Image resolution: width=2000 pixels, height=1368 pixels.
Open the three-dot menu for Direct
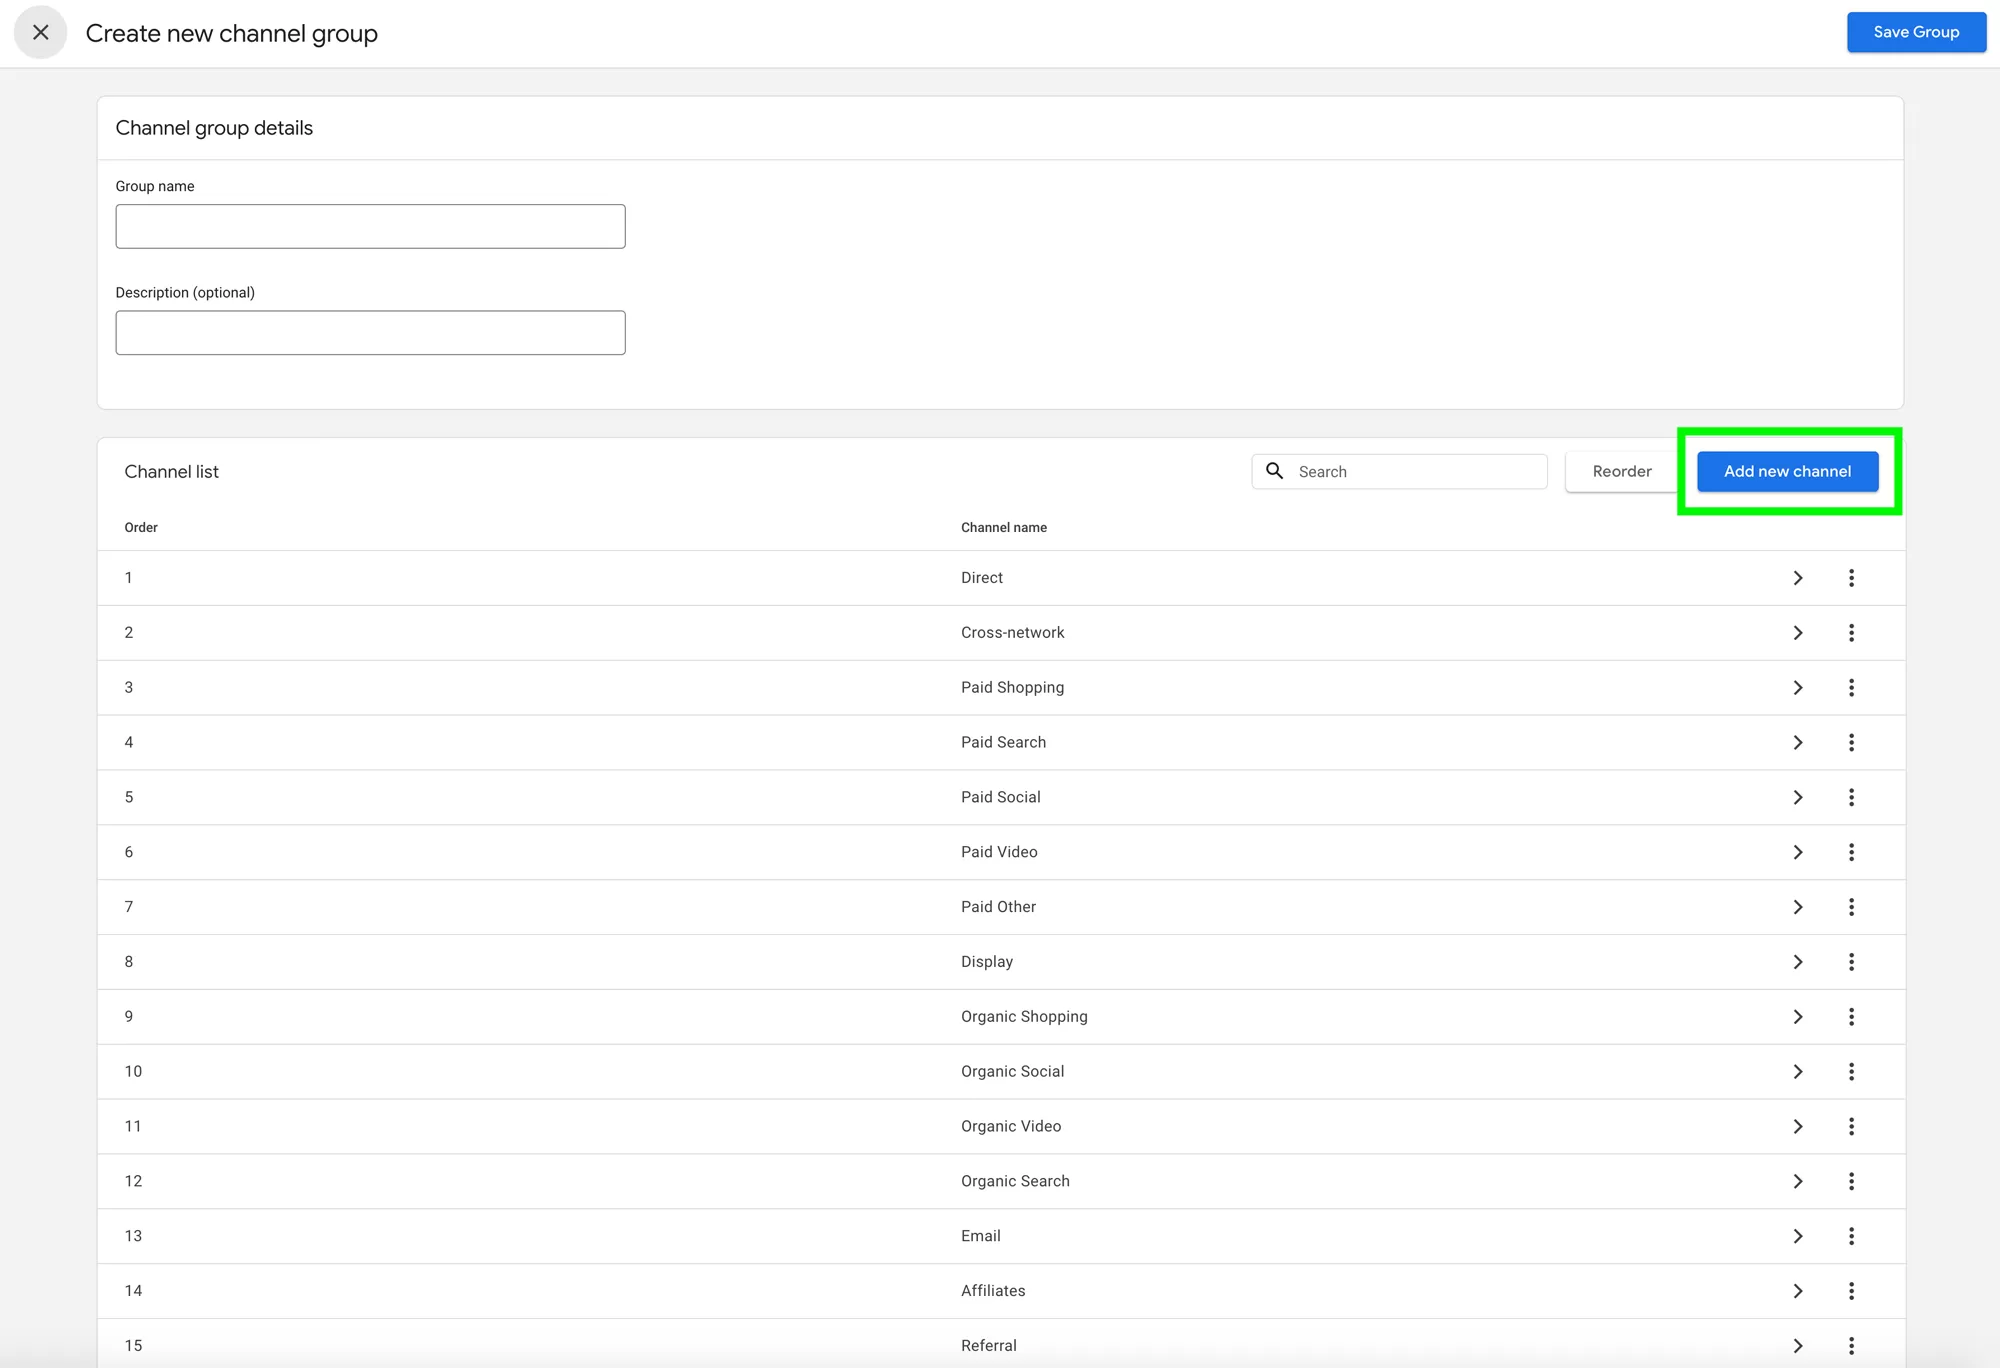(1851, 578)
